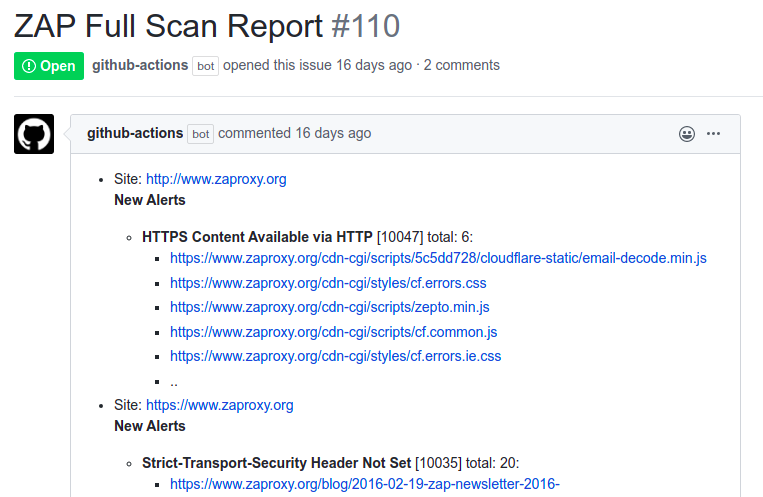Open the email-decode.min.js script link
Screen dimensions: 763x497
click(438, 257)
